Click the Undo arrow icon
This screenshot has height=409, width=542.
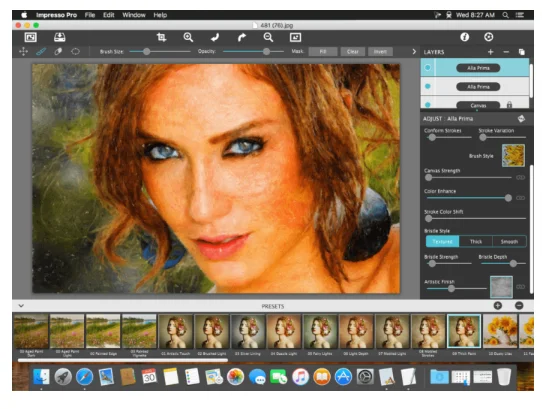[x=215, y=37]
